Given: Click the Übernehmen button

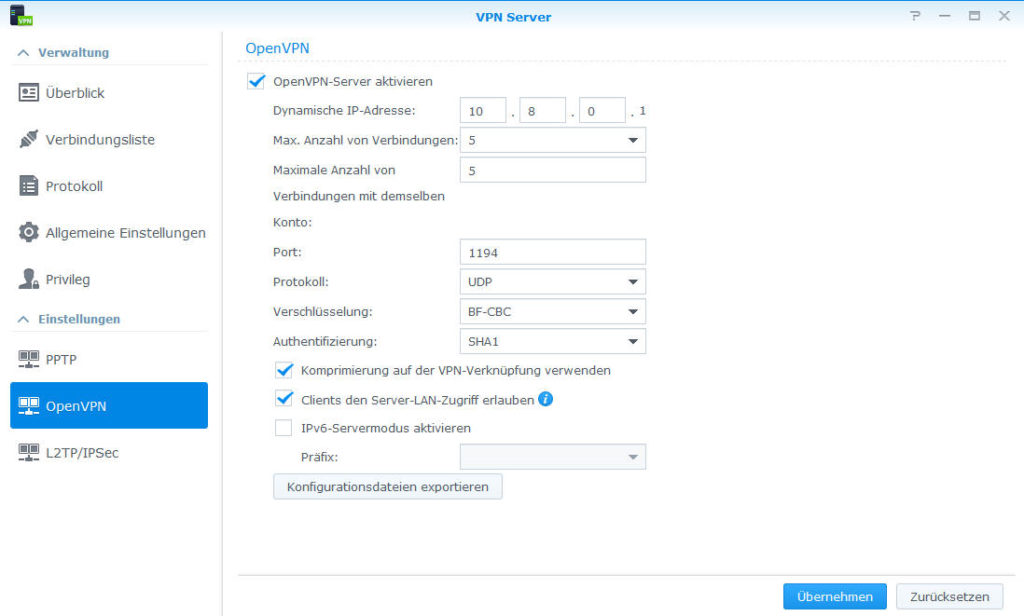Looking at the screenshot, I should pos(835,596).
